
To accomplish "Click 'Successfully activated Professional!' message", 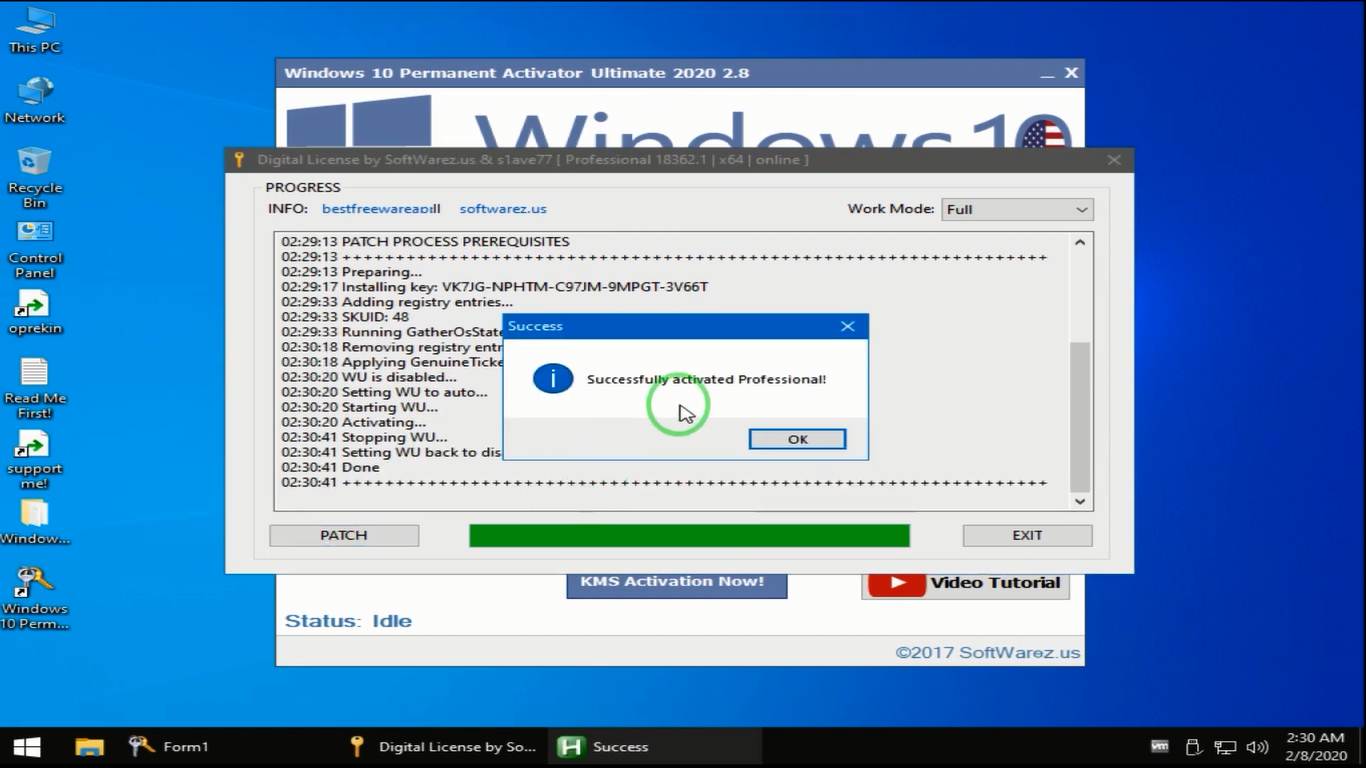I will click(706, 379).
